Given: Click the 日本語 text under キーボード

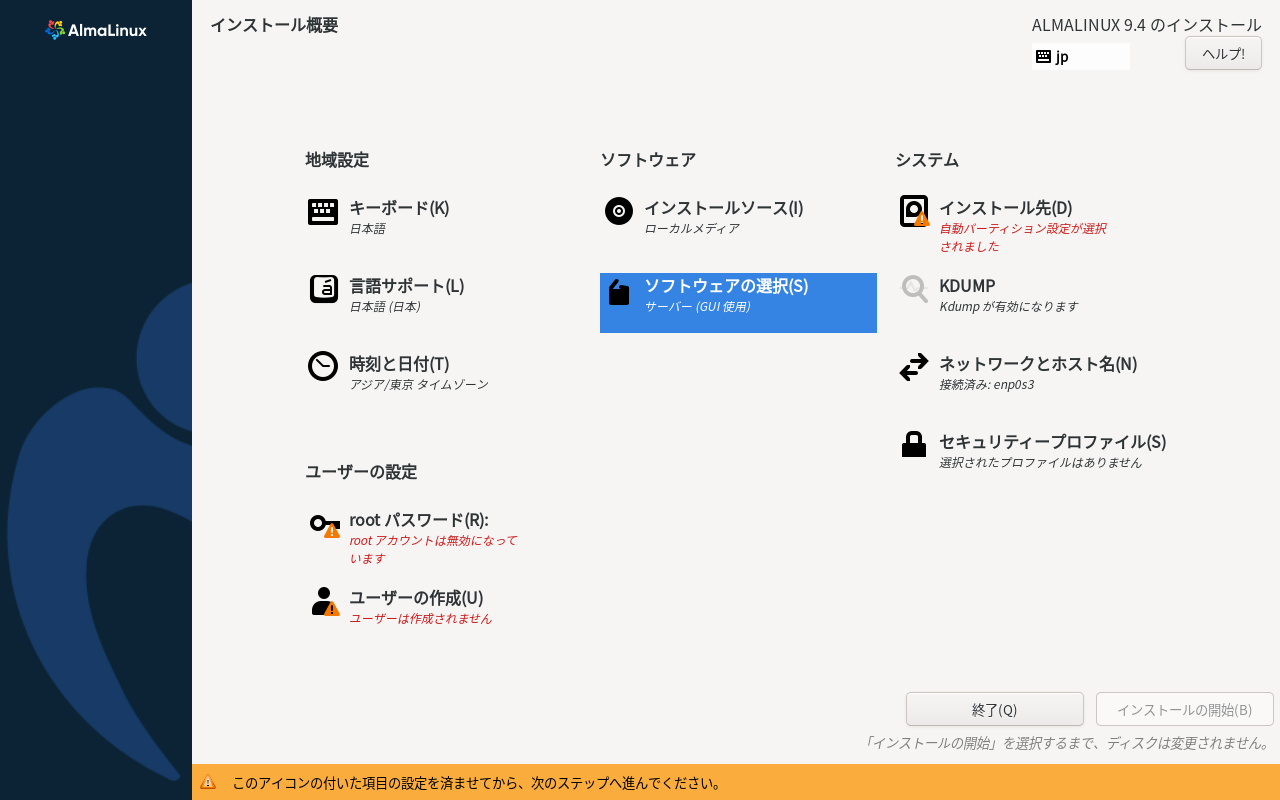Looking at the screenshot, I should [x=367, y=228].
